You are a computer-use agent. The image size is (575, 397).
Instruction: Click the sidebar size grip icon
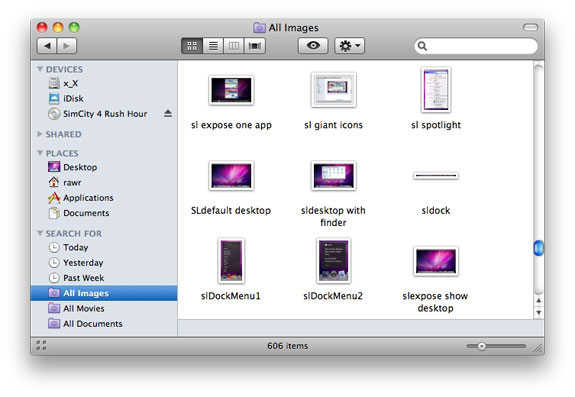pyautogui.click(x=41, y=345)
